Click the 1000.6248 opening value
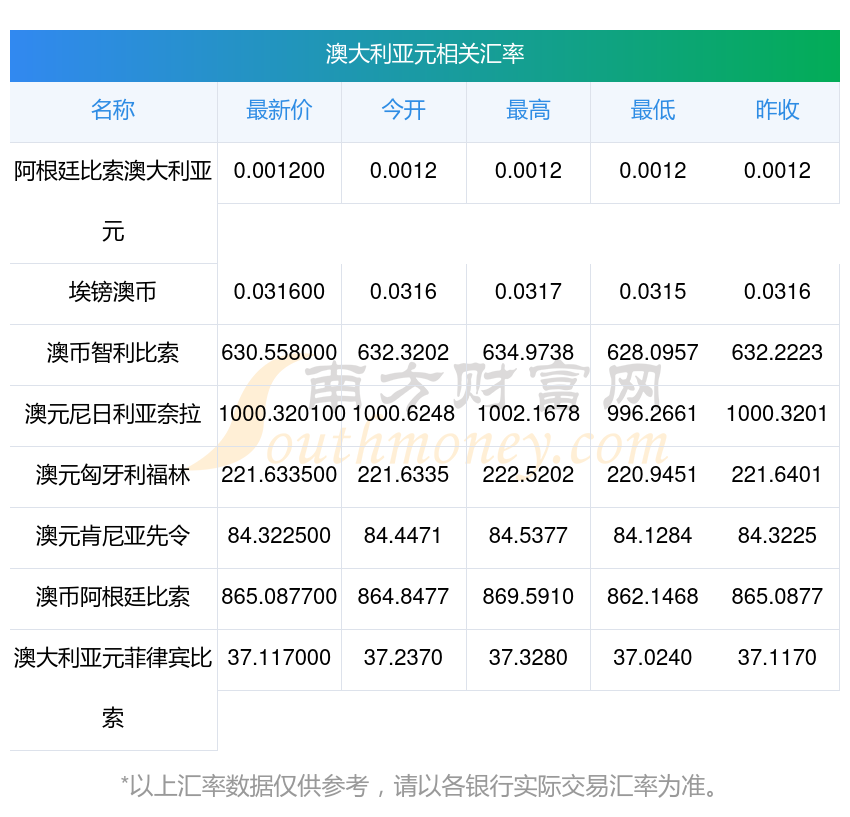850x817 pixels. [x=403, y=414]
